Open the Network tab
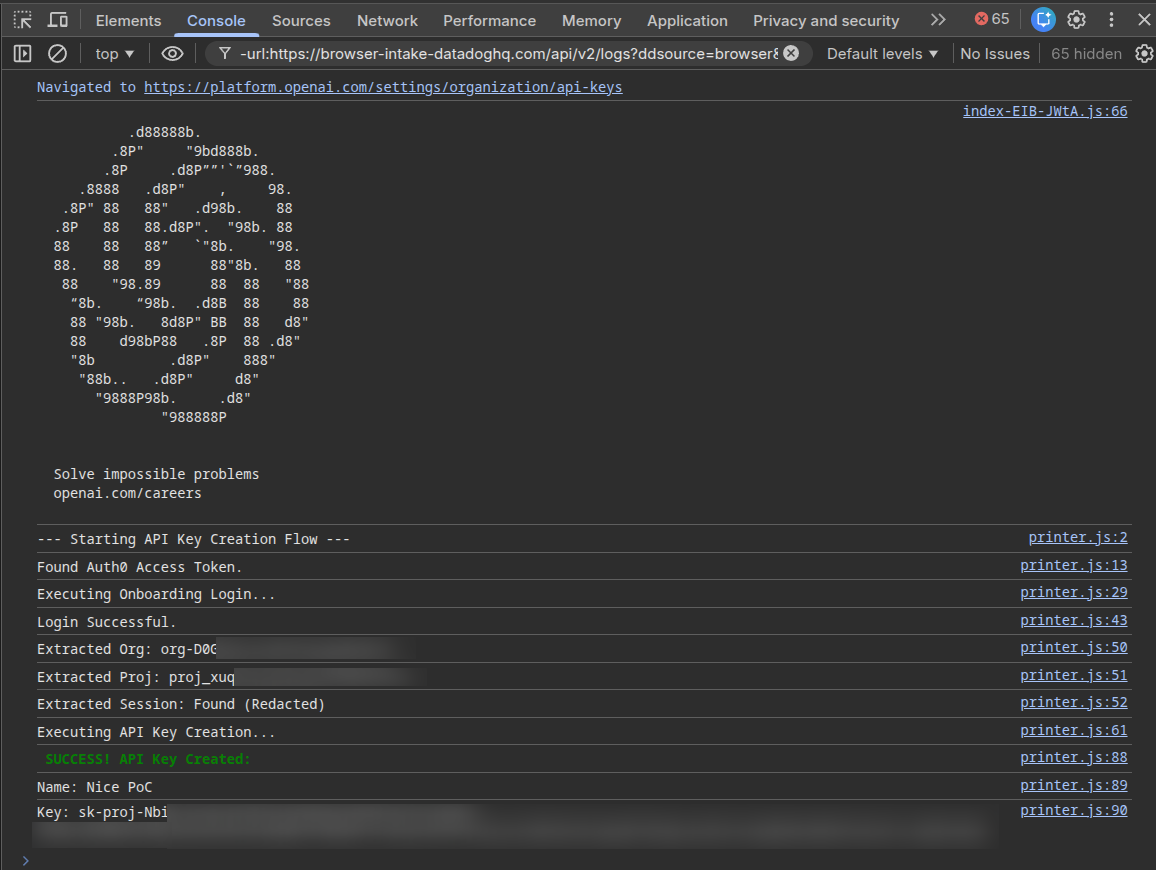Image resolution: width=1156 pixels, height=870 pixels. point(387,21)
